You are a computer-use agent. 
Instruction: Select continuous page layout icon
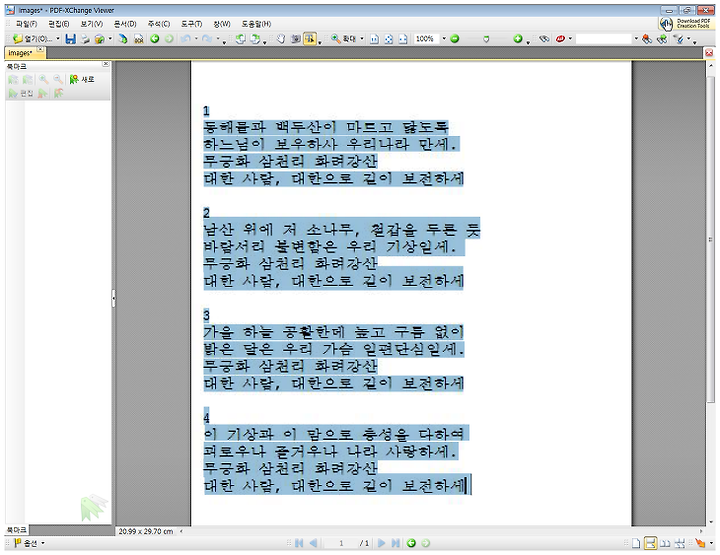point(650,544)
